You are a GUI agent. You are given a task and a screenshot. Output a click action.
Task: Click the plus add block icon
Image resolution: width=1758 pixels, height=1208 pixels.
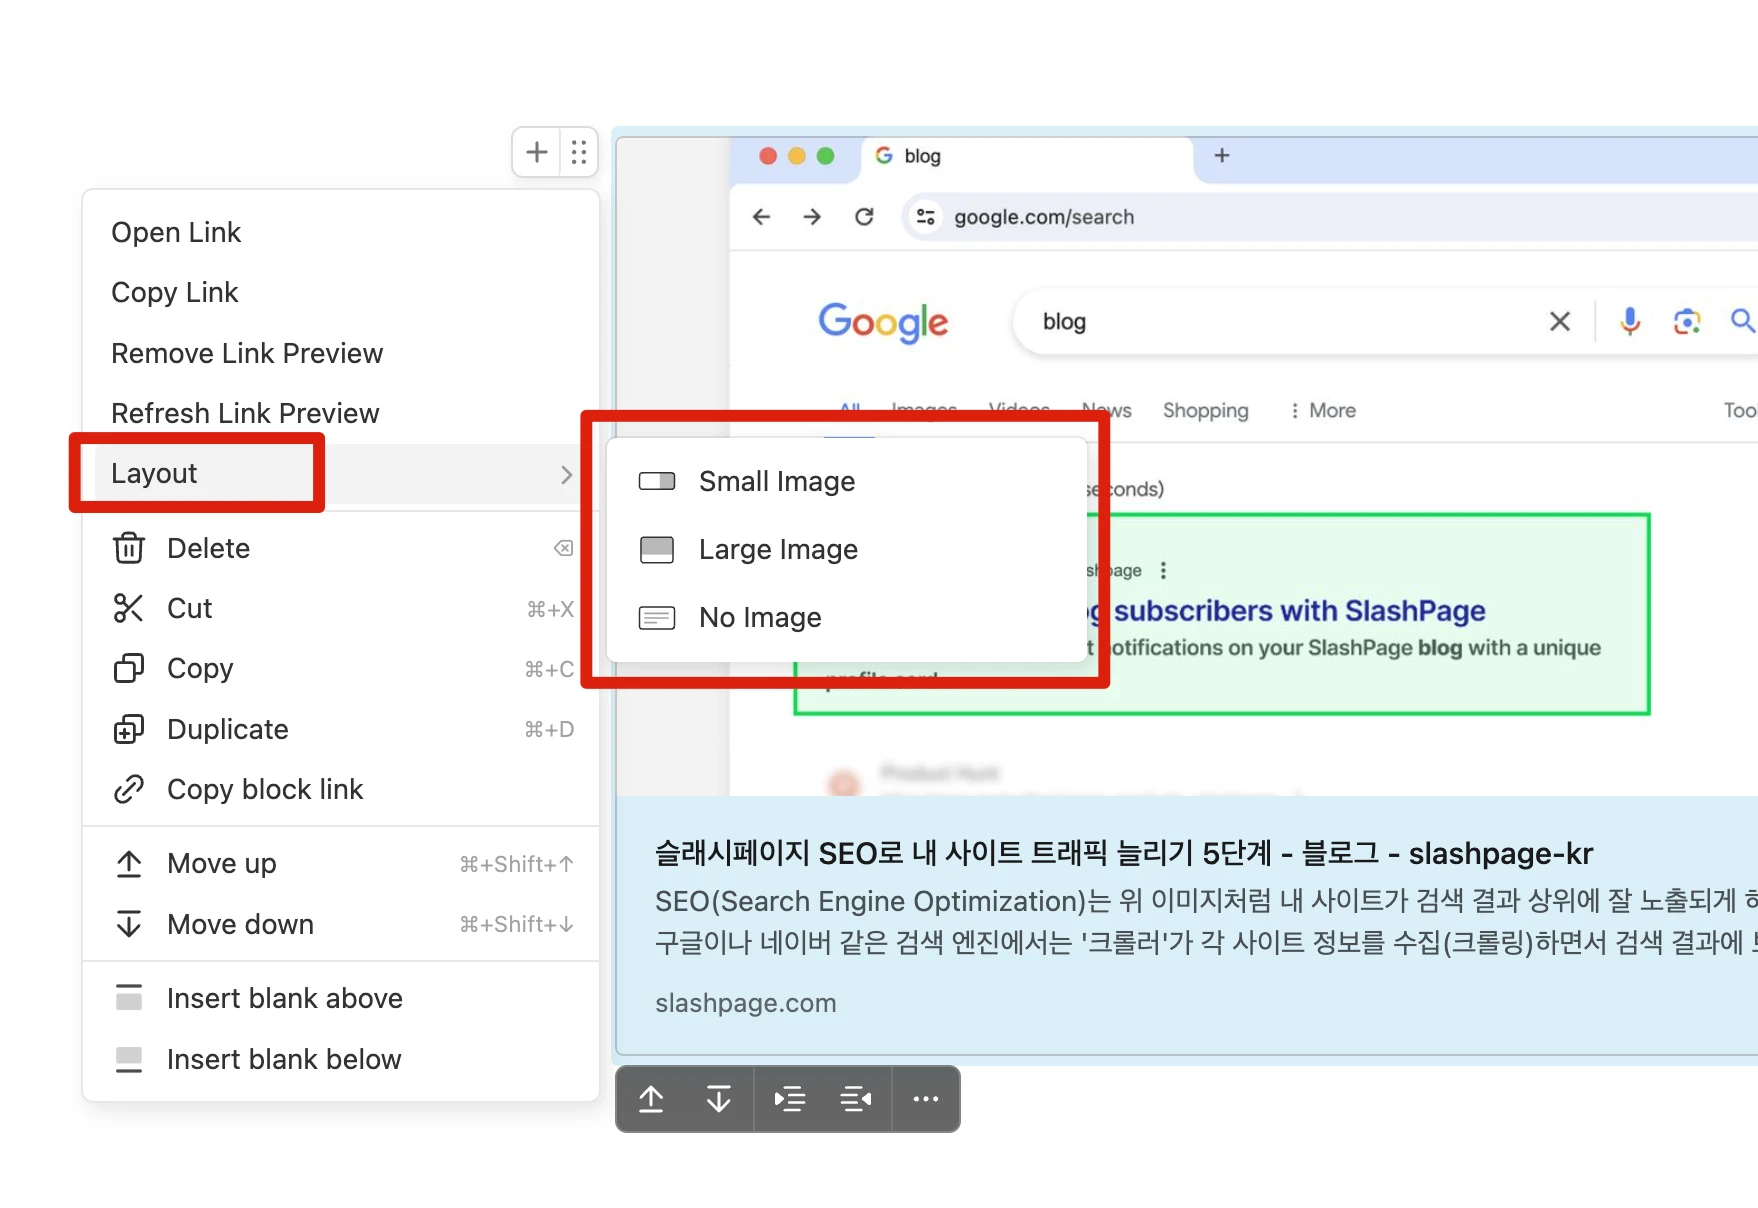[537, 152]
